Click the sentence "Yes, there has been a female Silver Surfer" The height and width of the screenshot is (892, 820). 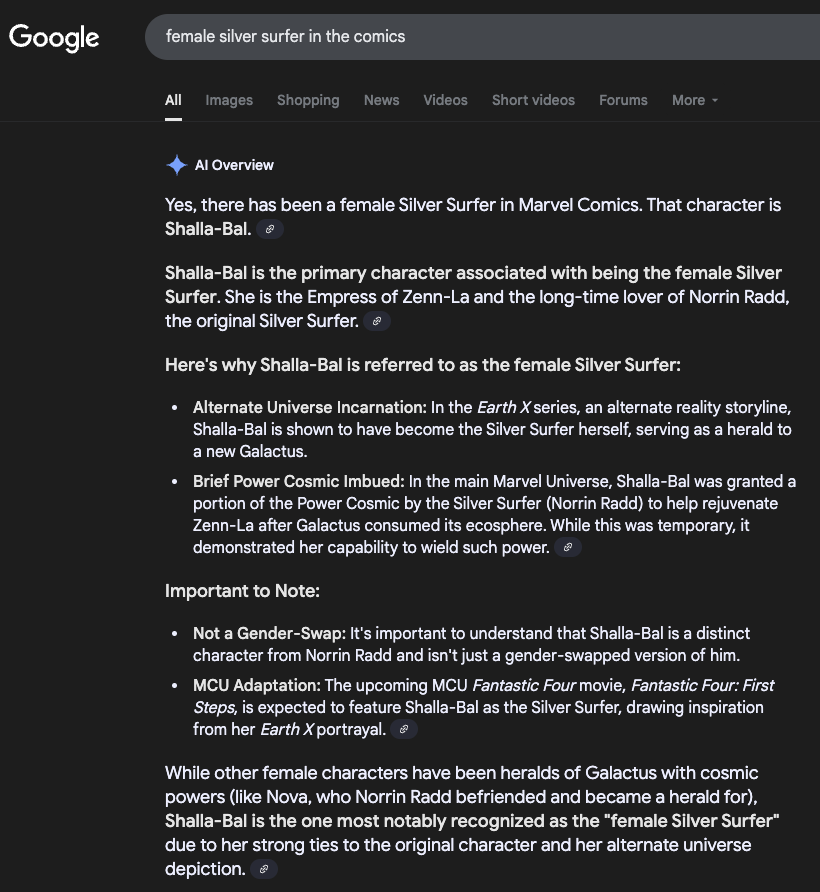point(473,217)
